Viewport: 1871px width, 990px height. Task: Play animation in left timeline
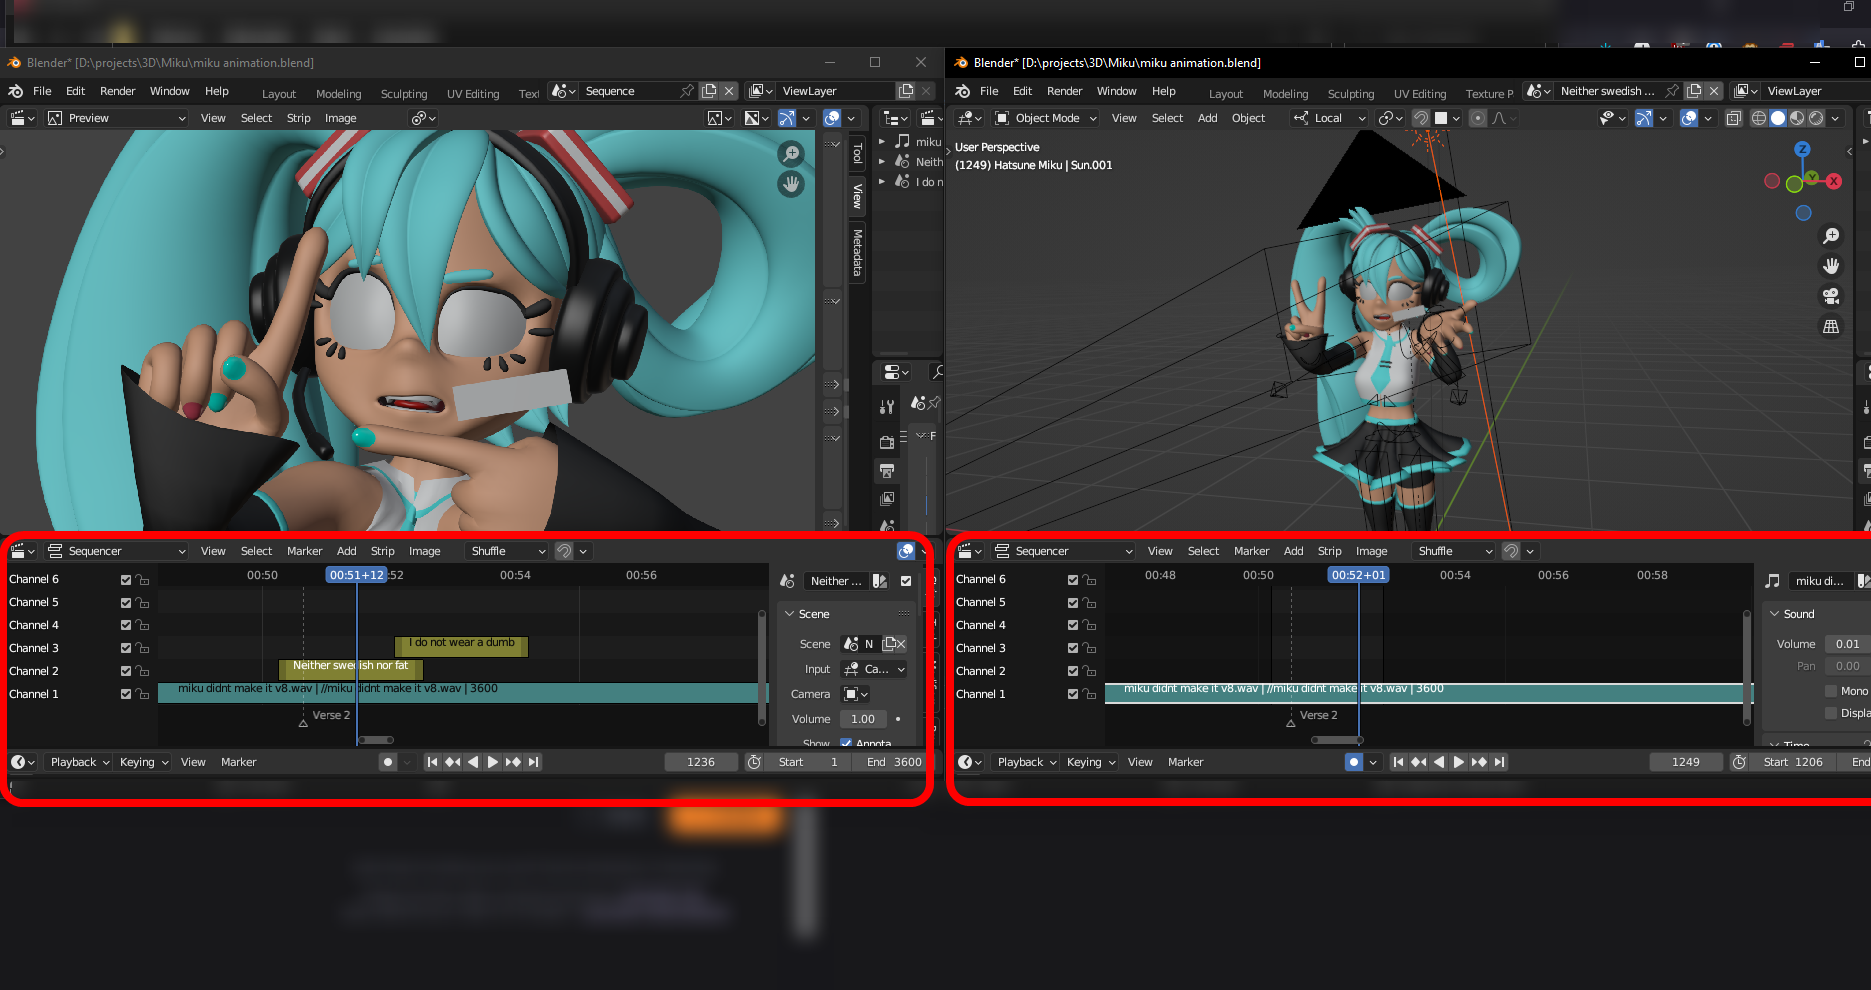[492, 762]
